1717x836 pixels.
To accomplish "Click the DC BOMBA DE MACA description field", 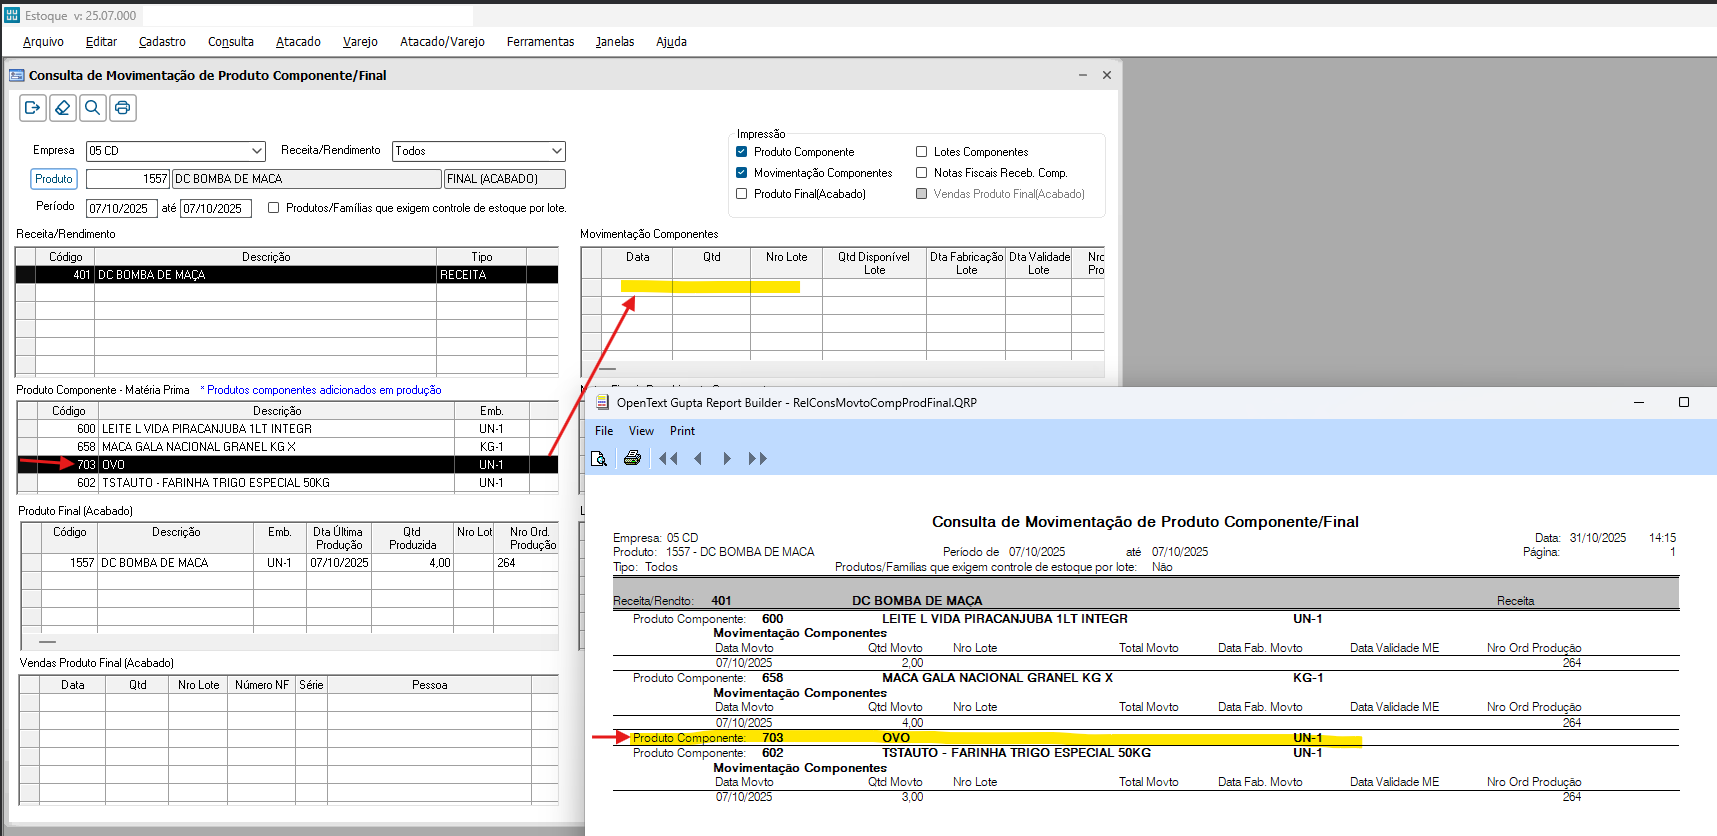I will [x=307, y=179].
